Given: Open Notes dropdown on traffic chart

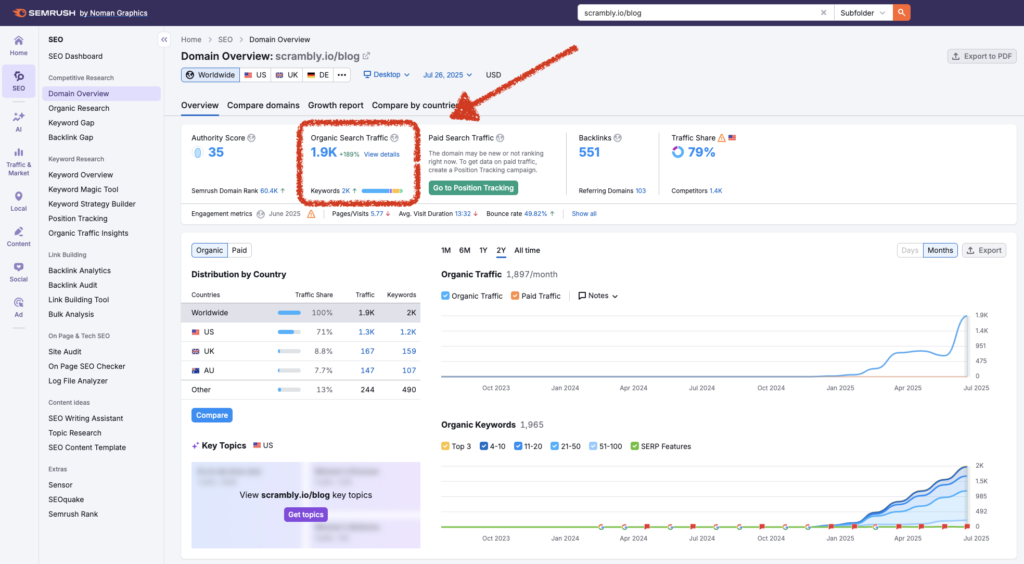Looking at the screenshot, I should point(598,296).
